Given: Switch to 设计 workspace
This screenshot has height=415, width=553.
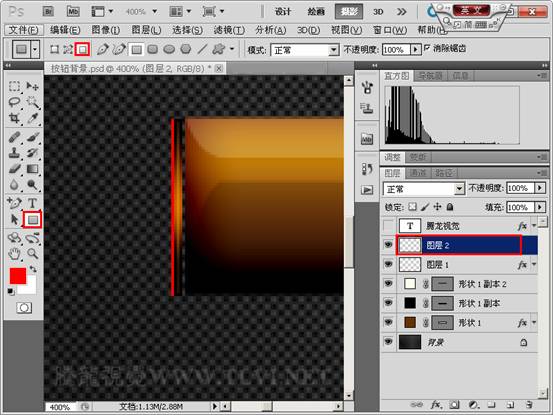Looking at the screenshot, I should point(283,12).
